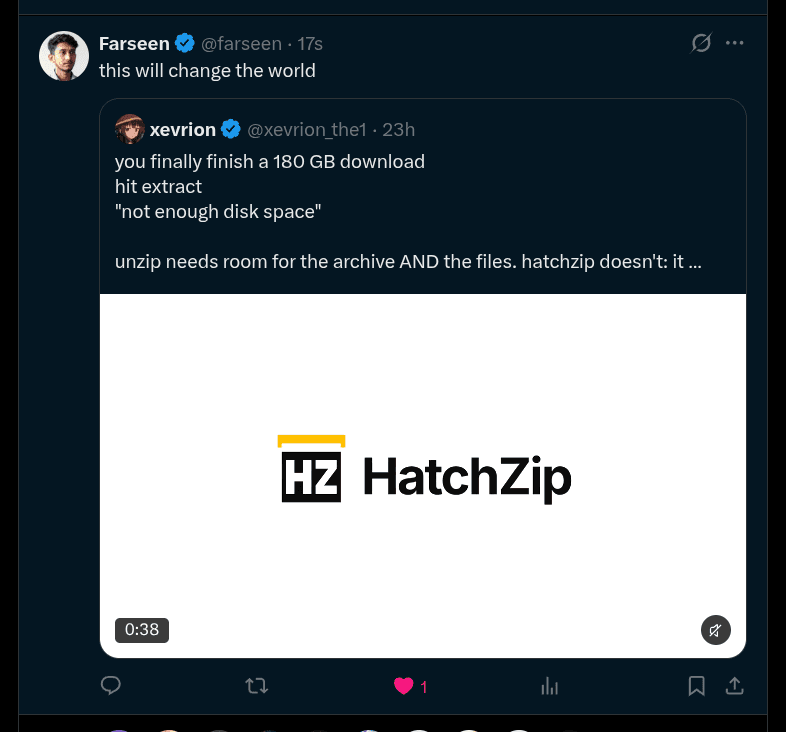Open Farseen display name link
The width and height of the screenshot is (786, 732).
[x=134, y=44]
